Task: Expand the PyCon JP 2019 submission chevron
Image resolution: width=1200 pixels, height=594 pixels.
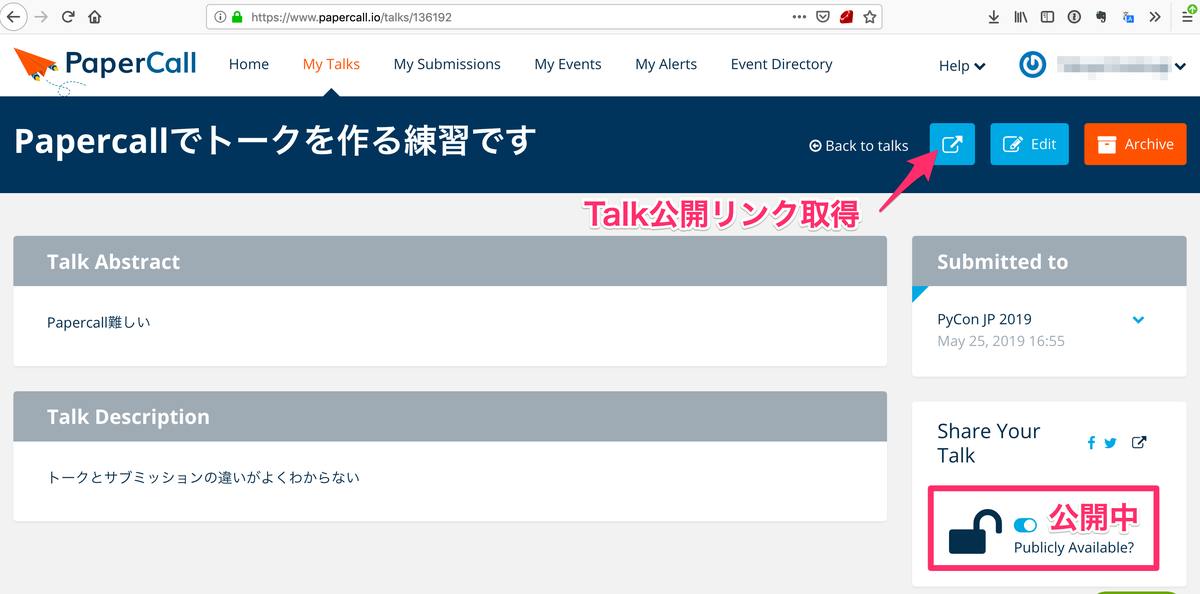Action: point(1138,320)
